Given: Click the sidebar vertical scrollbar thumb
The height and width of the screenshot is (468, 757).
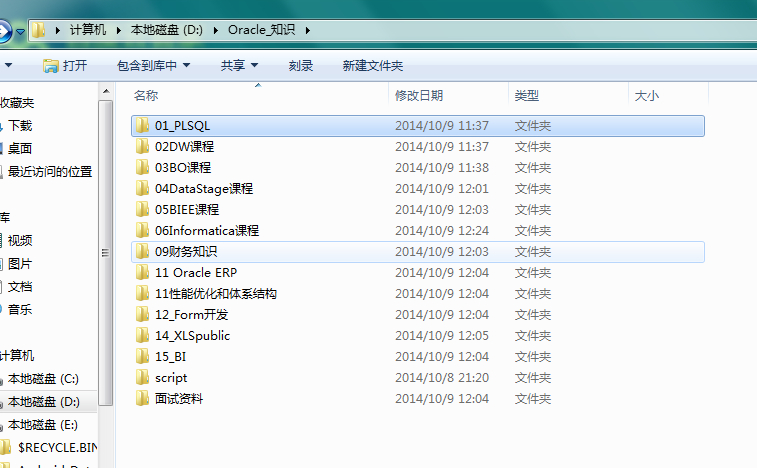Looking at the screenshot, I should [x=106, y=253].
